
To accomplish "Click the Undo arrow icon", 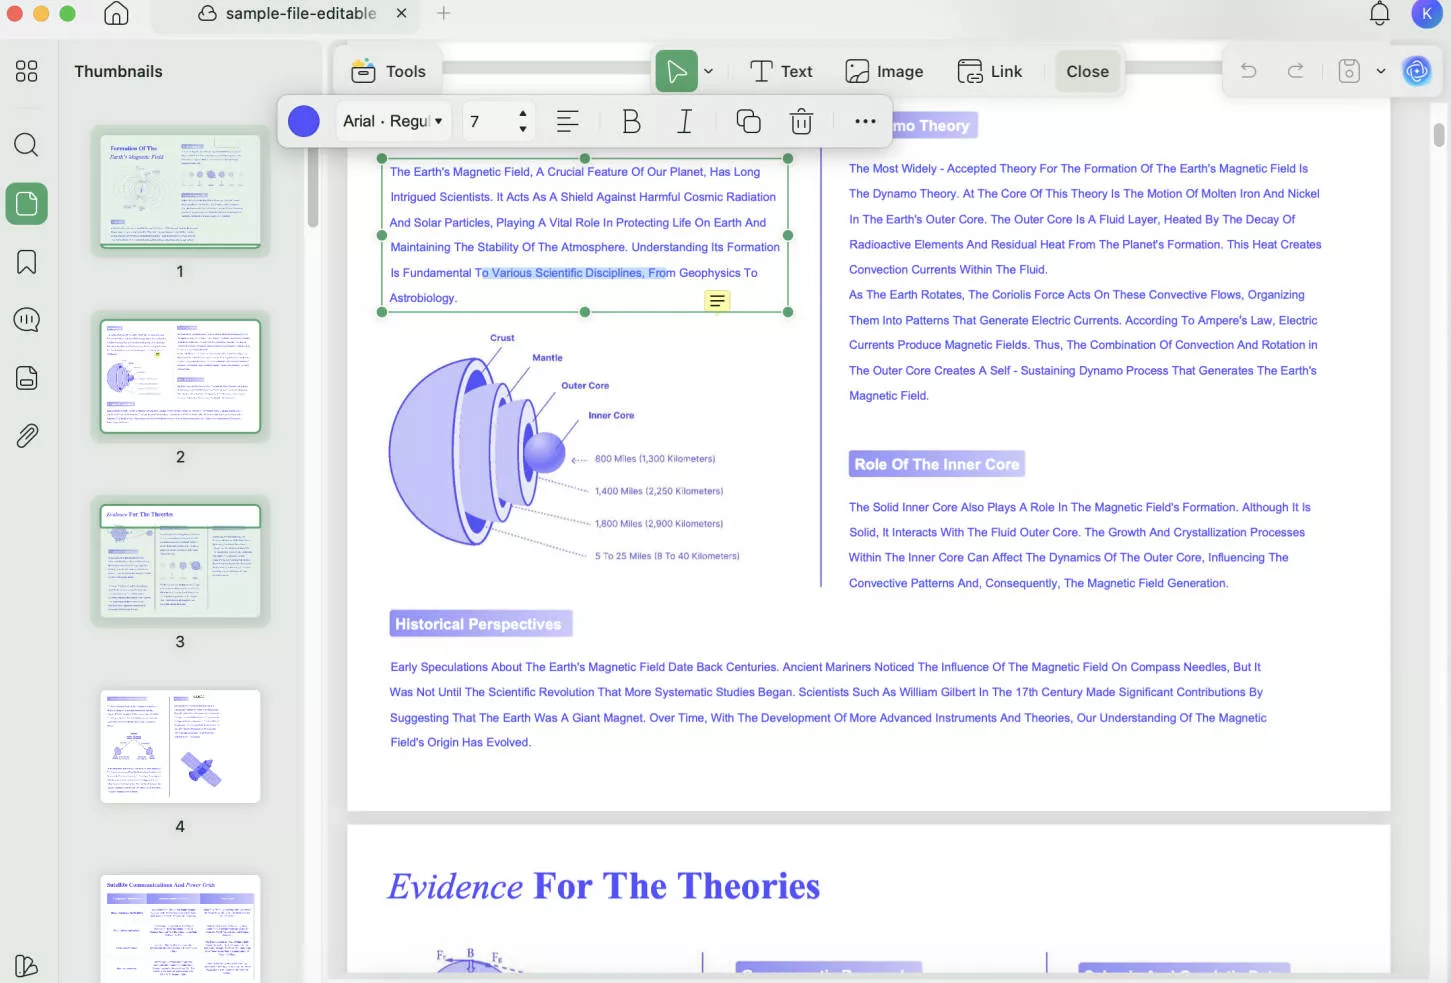I will coord(1248,71).
